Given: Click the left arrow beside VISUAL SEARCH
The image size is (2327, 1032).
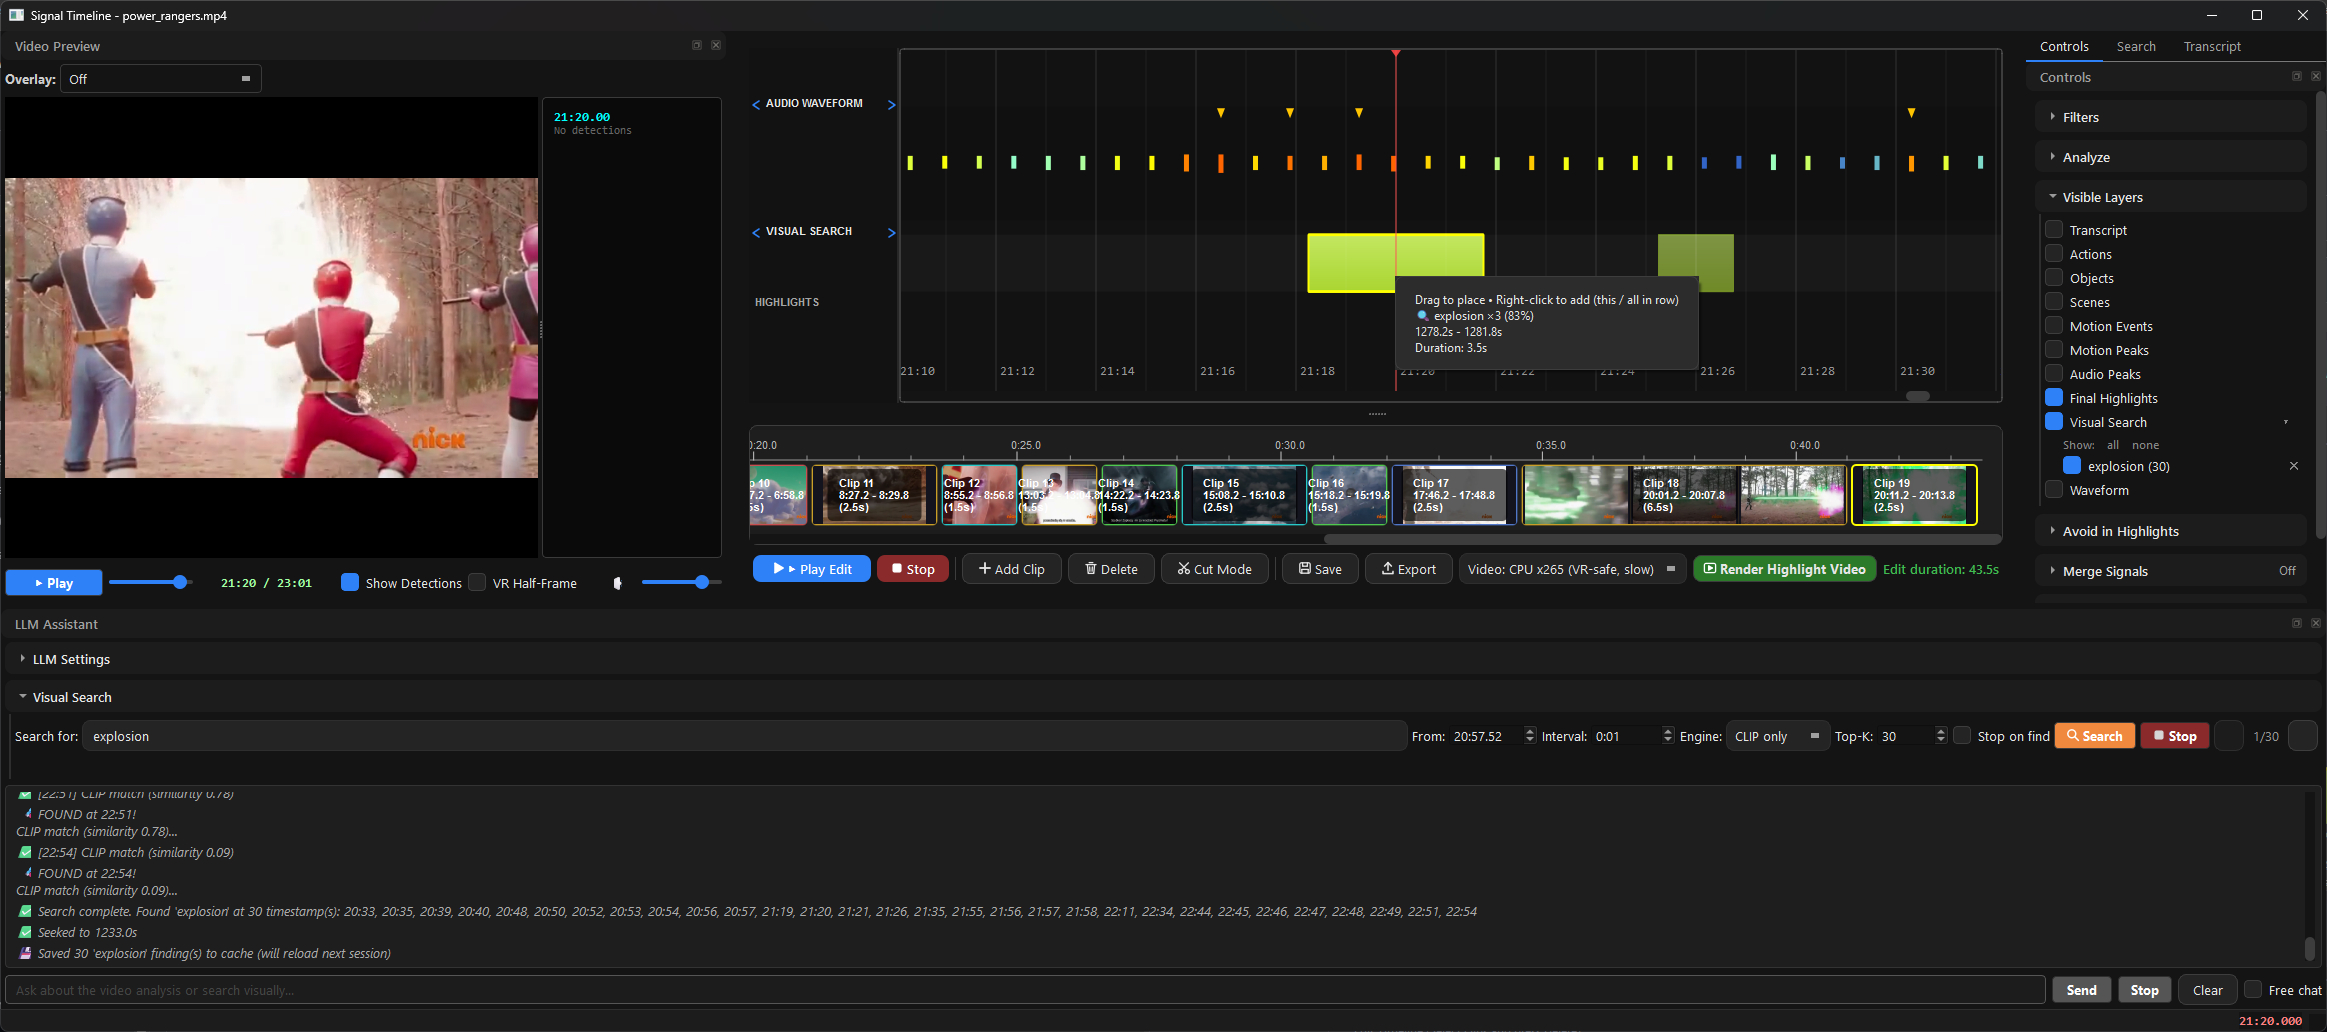Looking at the screenshot, I should (756, 232).
